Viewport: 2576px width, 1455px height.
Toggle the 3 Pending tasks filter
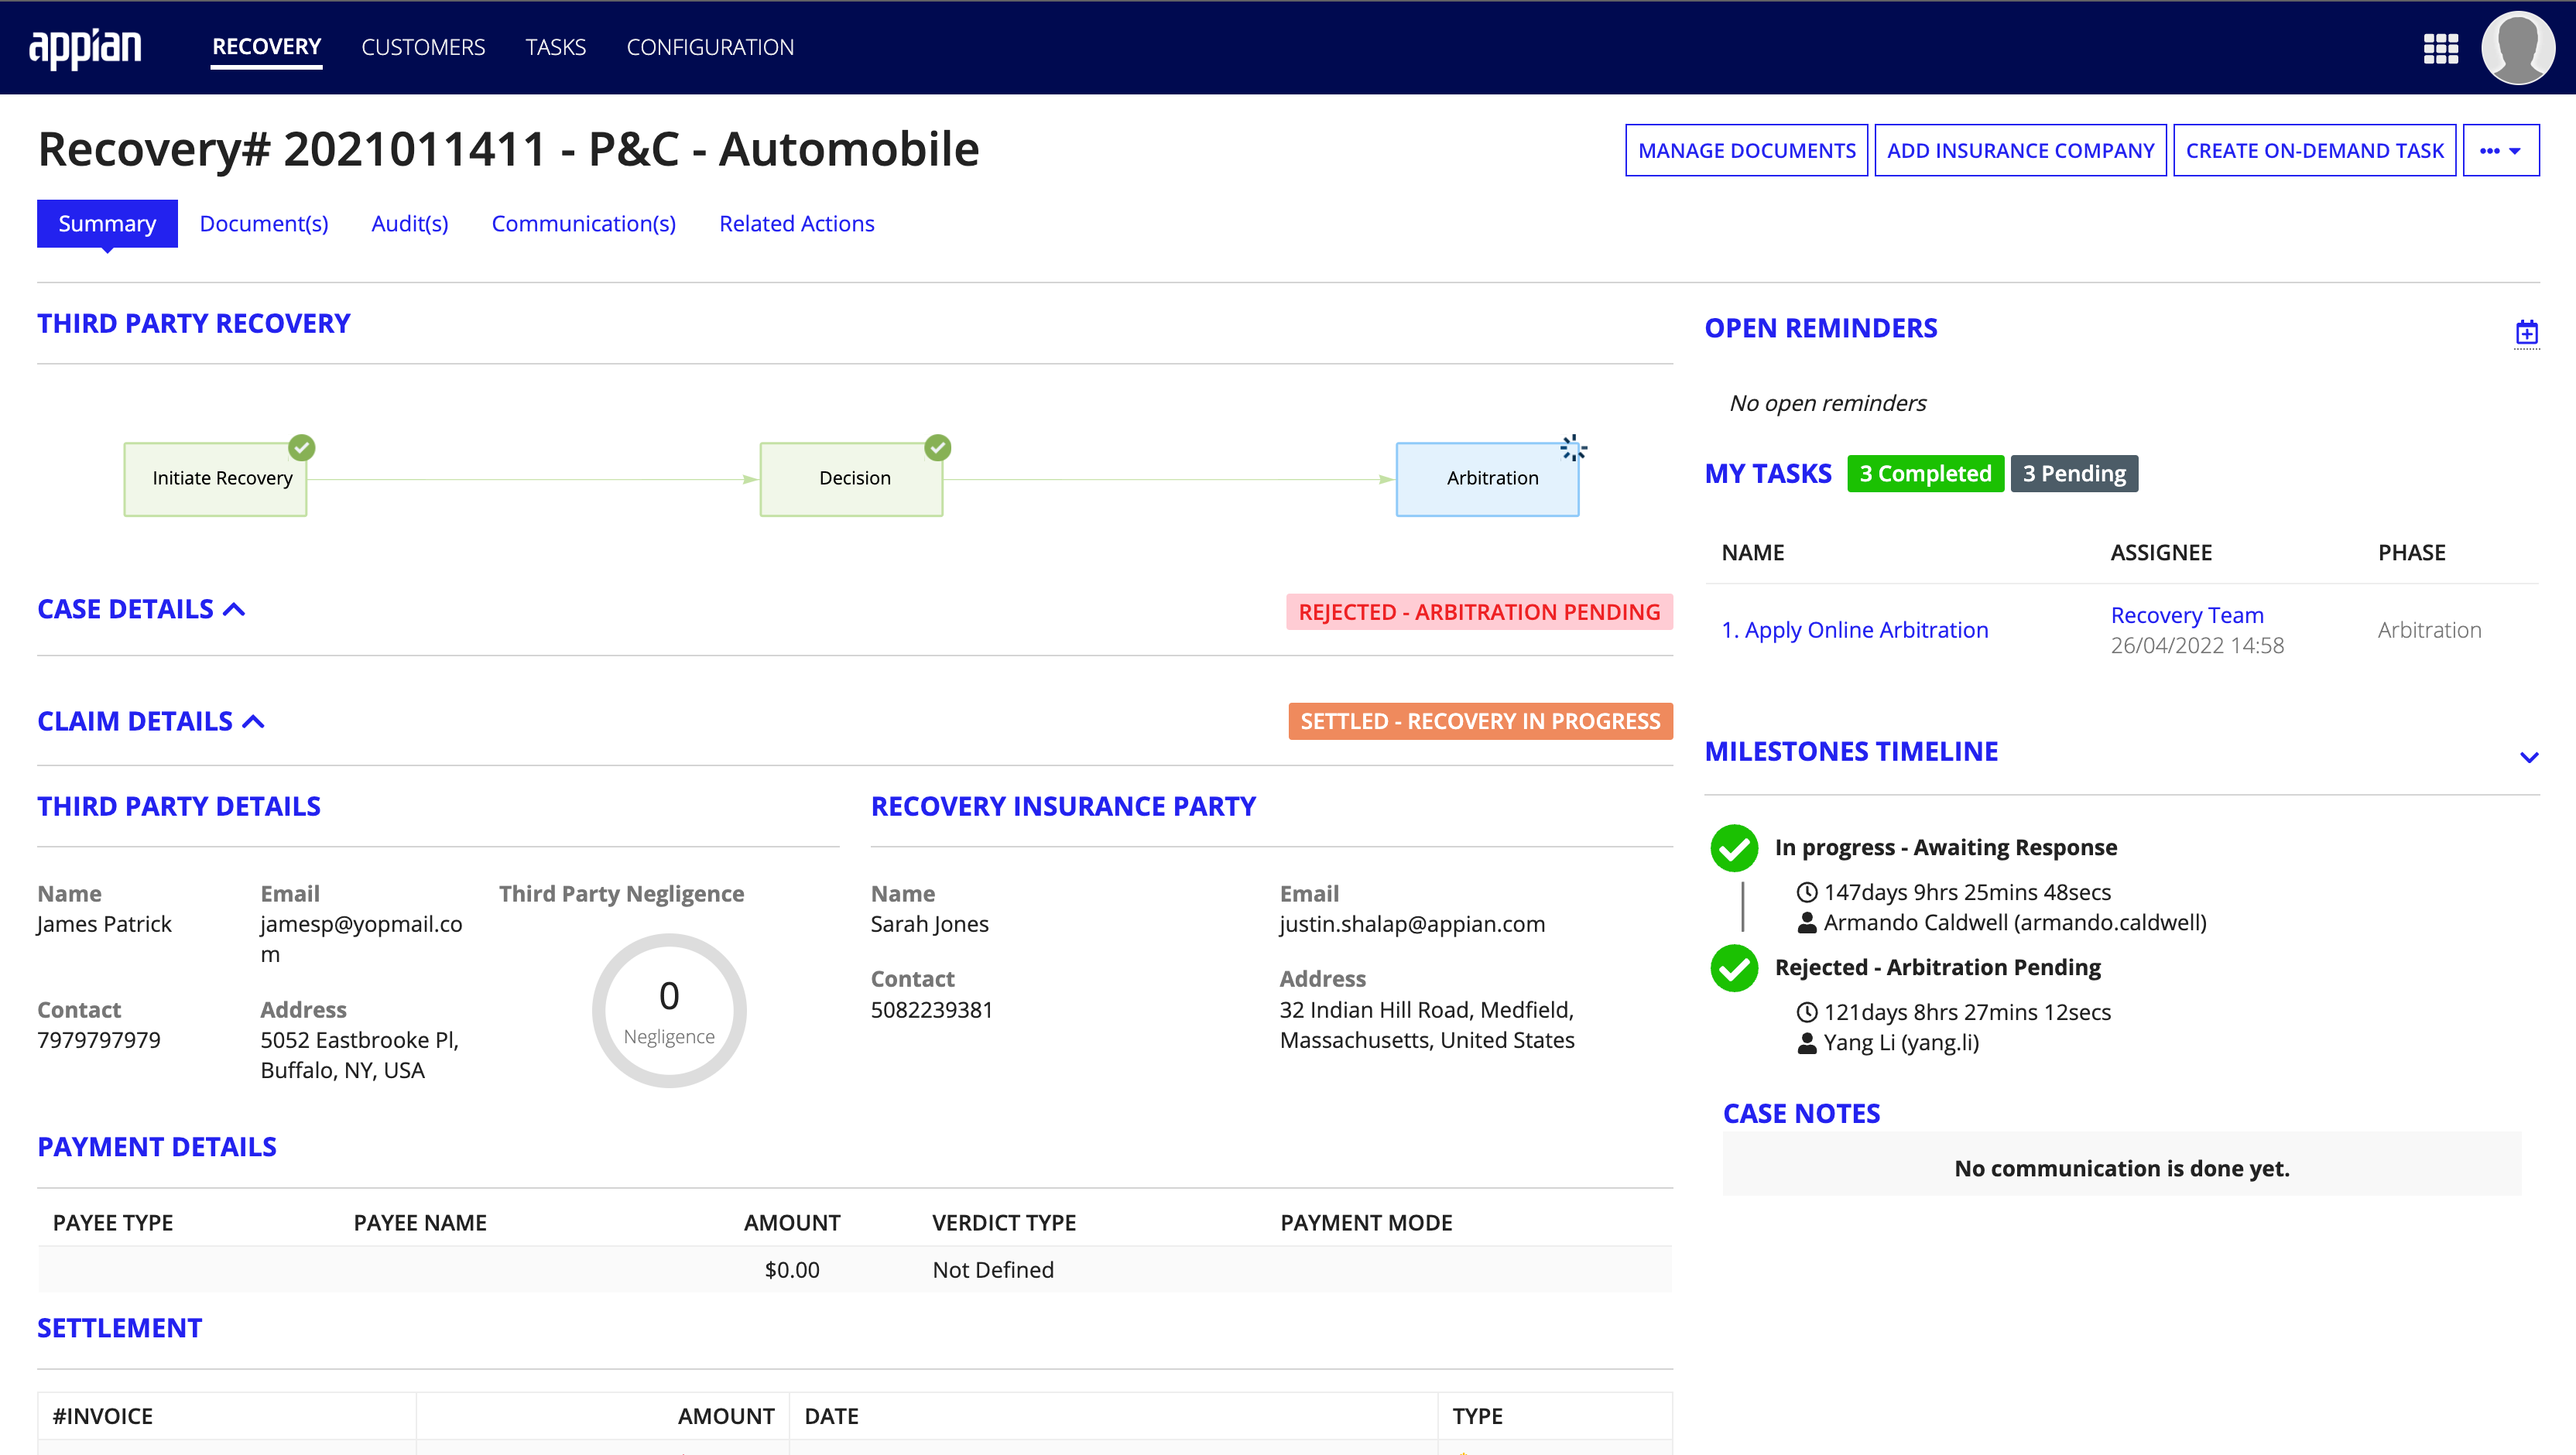2075,473
